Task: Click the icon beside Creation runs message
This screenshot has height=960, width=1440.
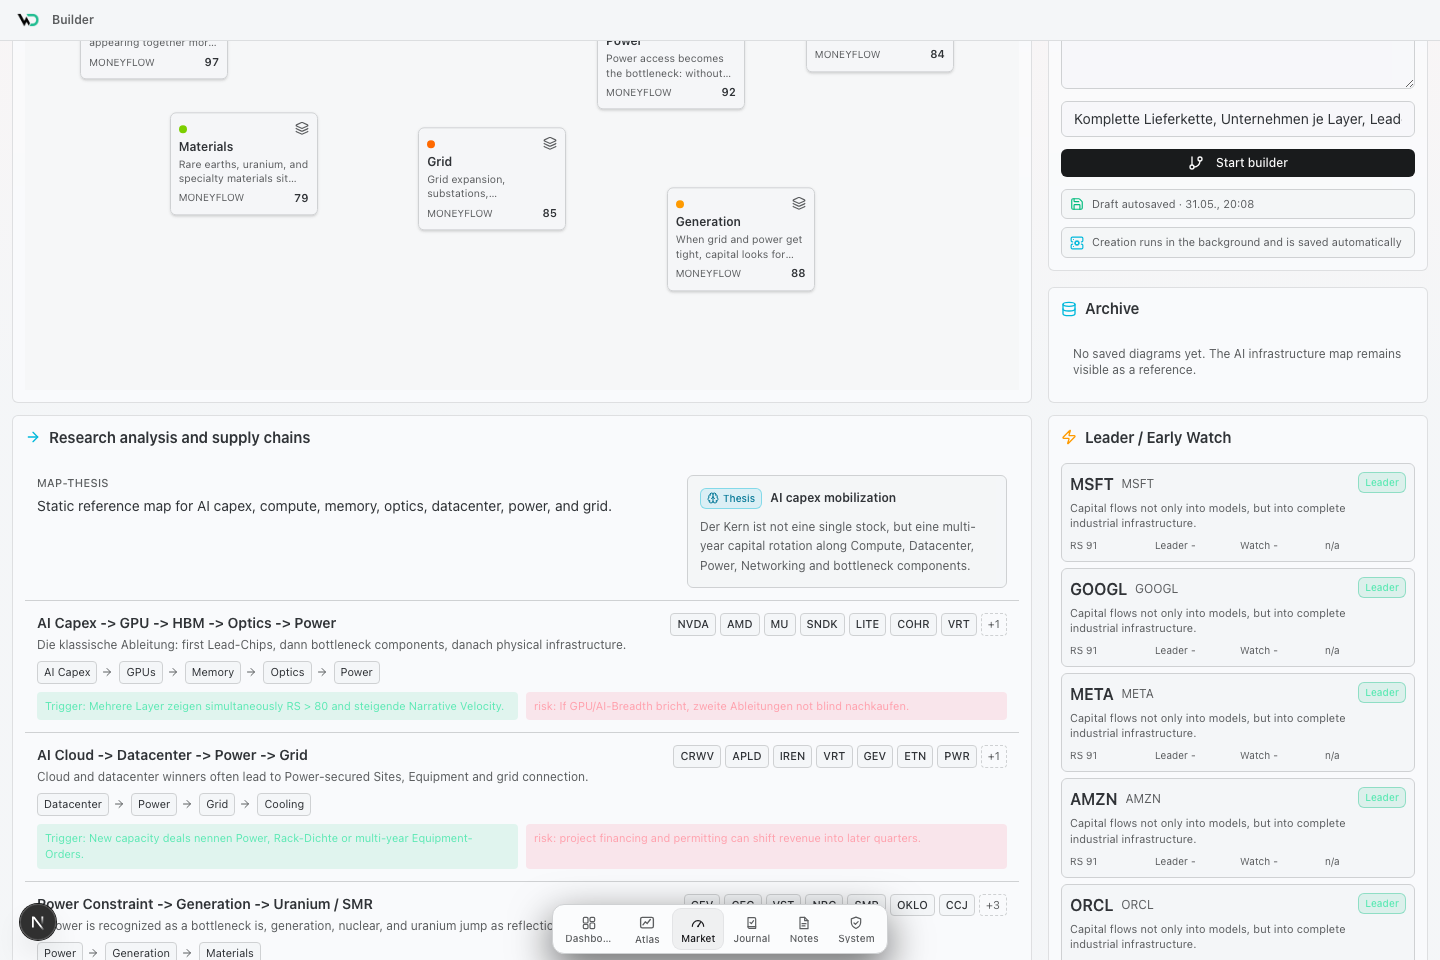Action: coord(1077,242)
